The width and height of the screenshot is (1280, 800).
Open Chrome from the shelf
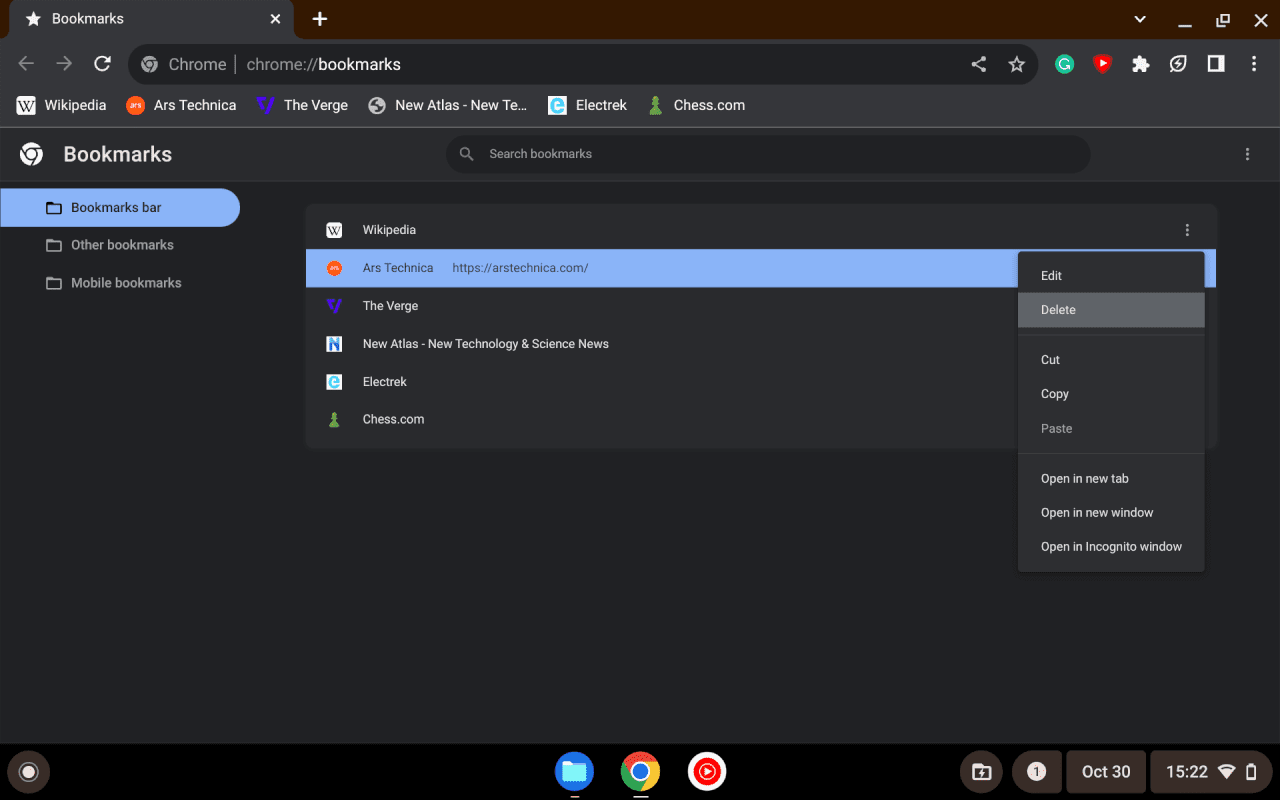pos(640,771)
